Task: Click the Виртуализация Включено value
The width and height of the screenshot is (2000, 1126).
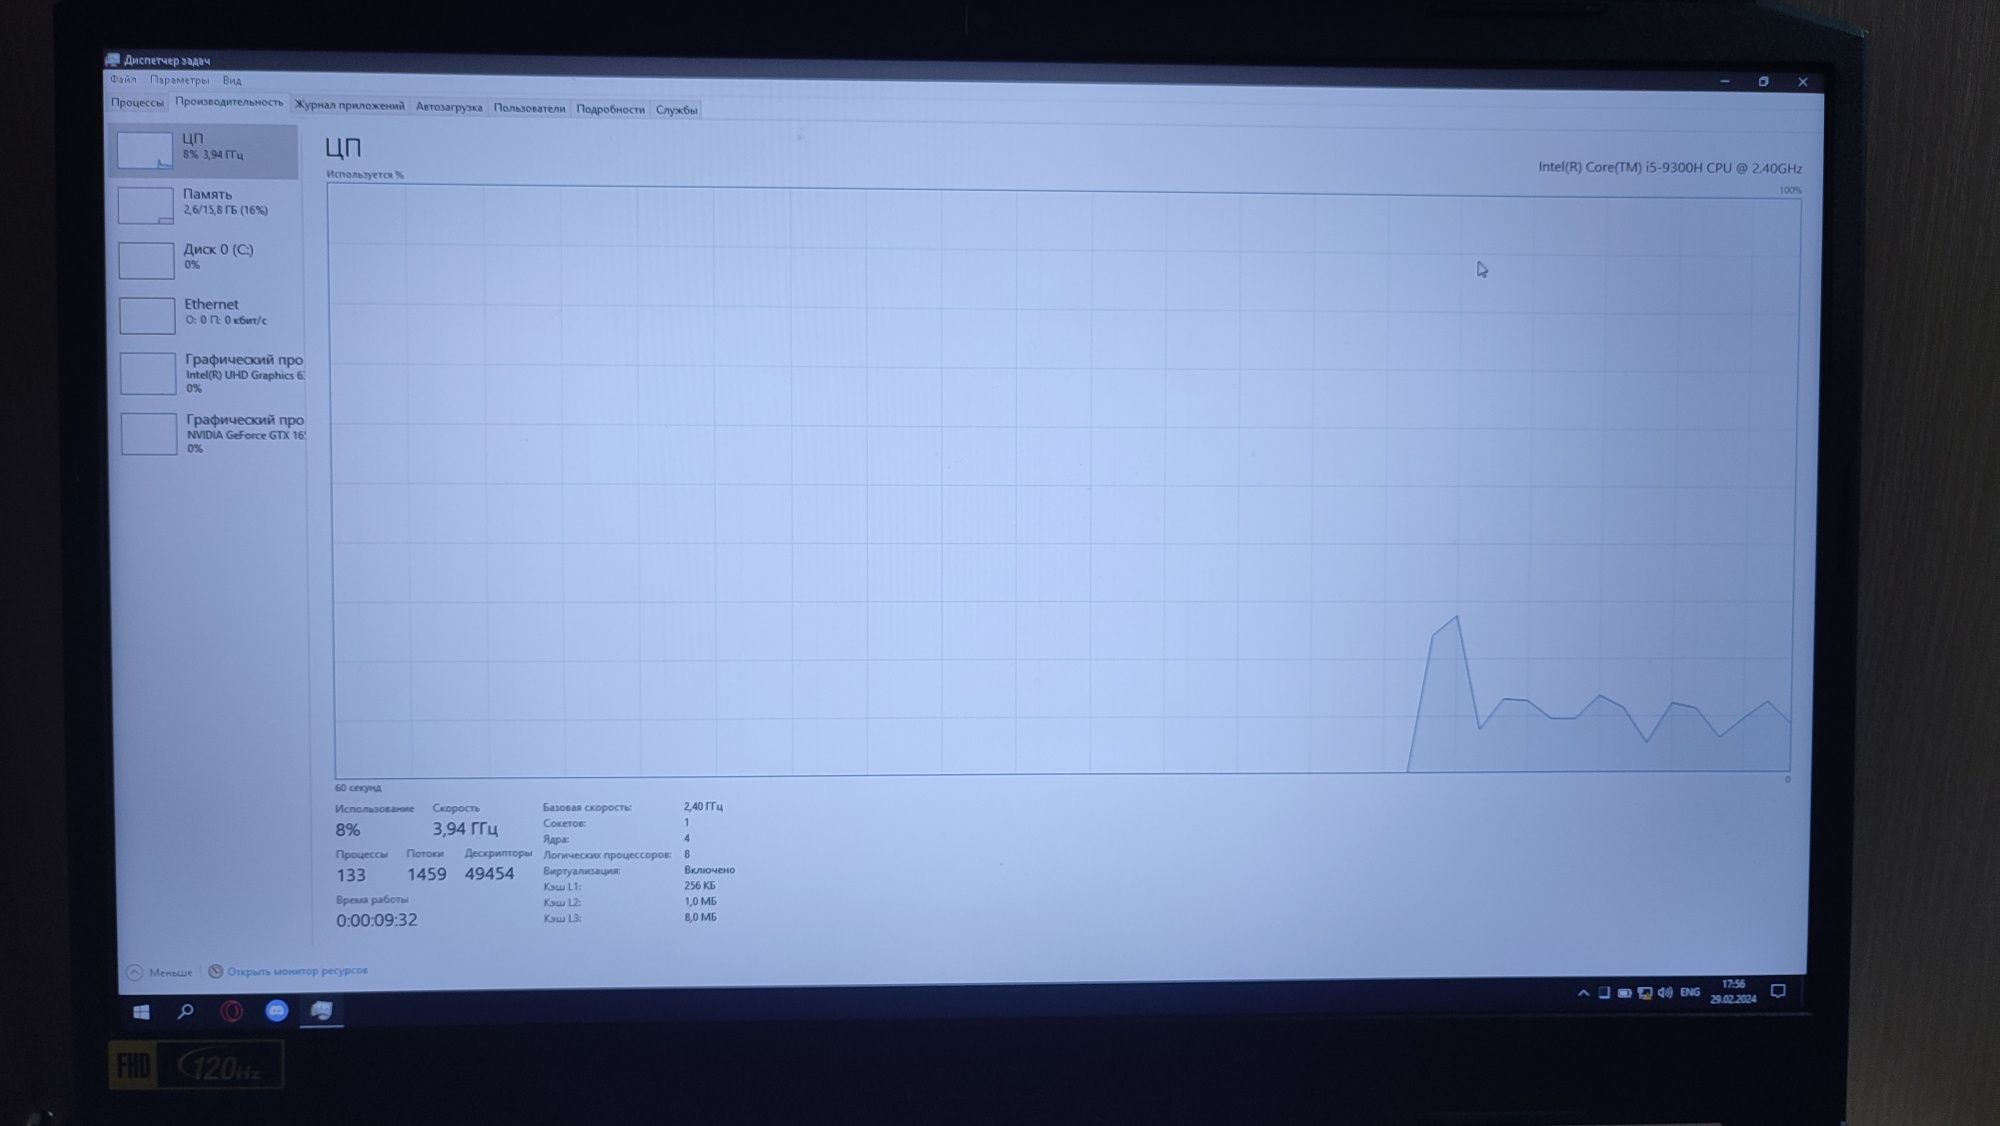Action: (x=709, y=870)
